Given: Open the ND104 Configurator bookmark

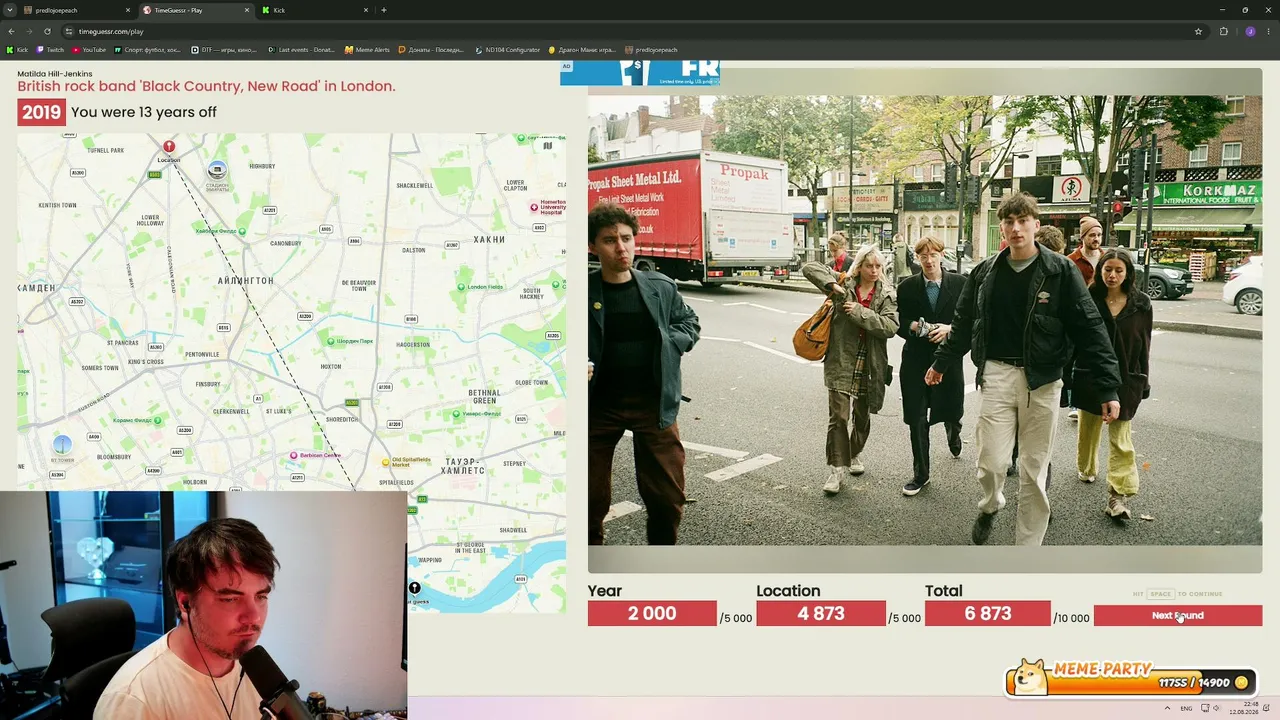Looking at the screenshot, I should [x=507, y=50].
